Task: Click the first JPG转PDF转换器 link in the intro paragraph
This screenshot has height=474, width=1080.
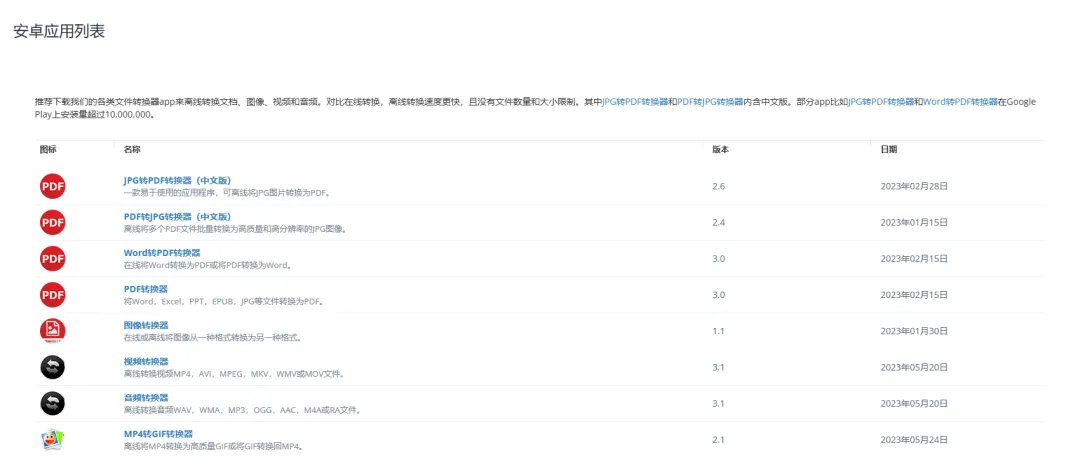Action: 635,102
